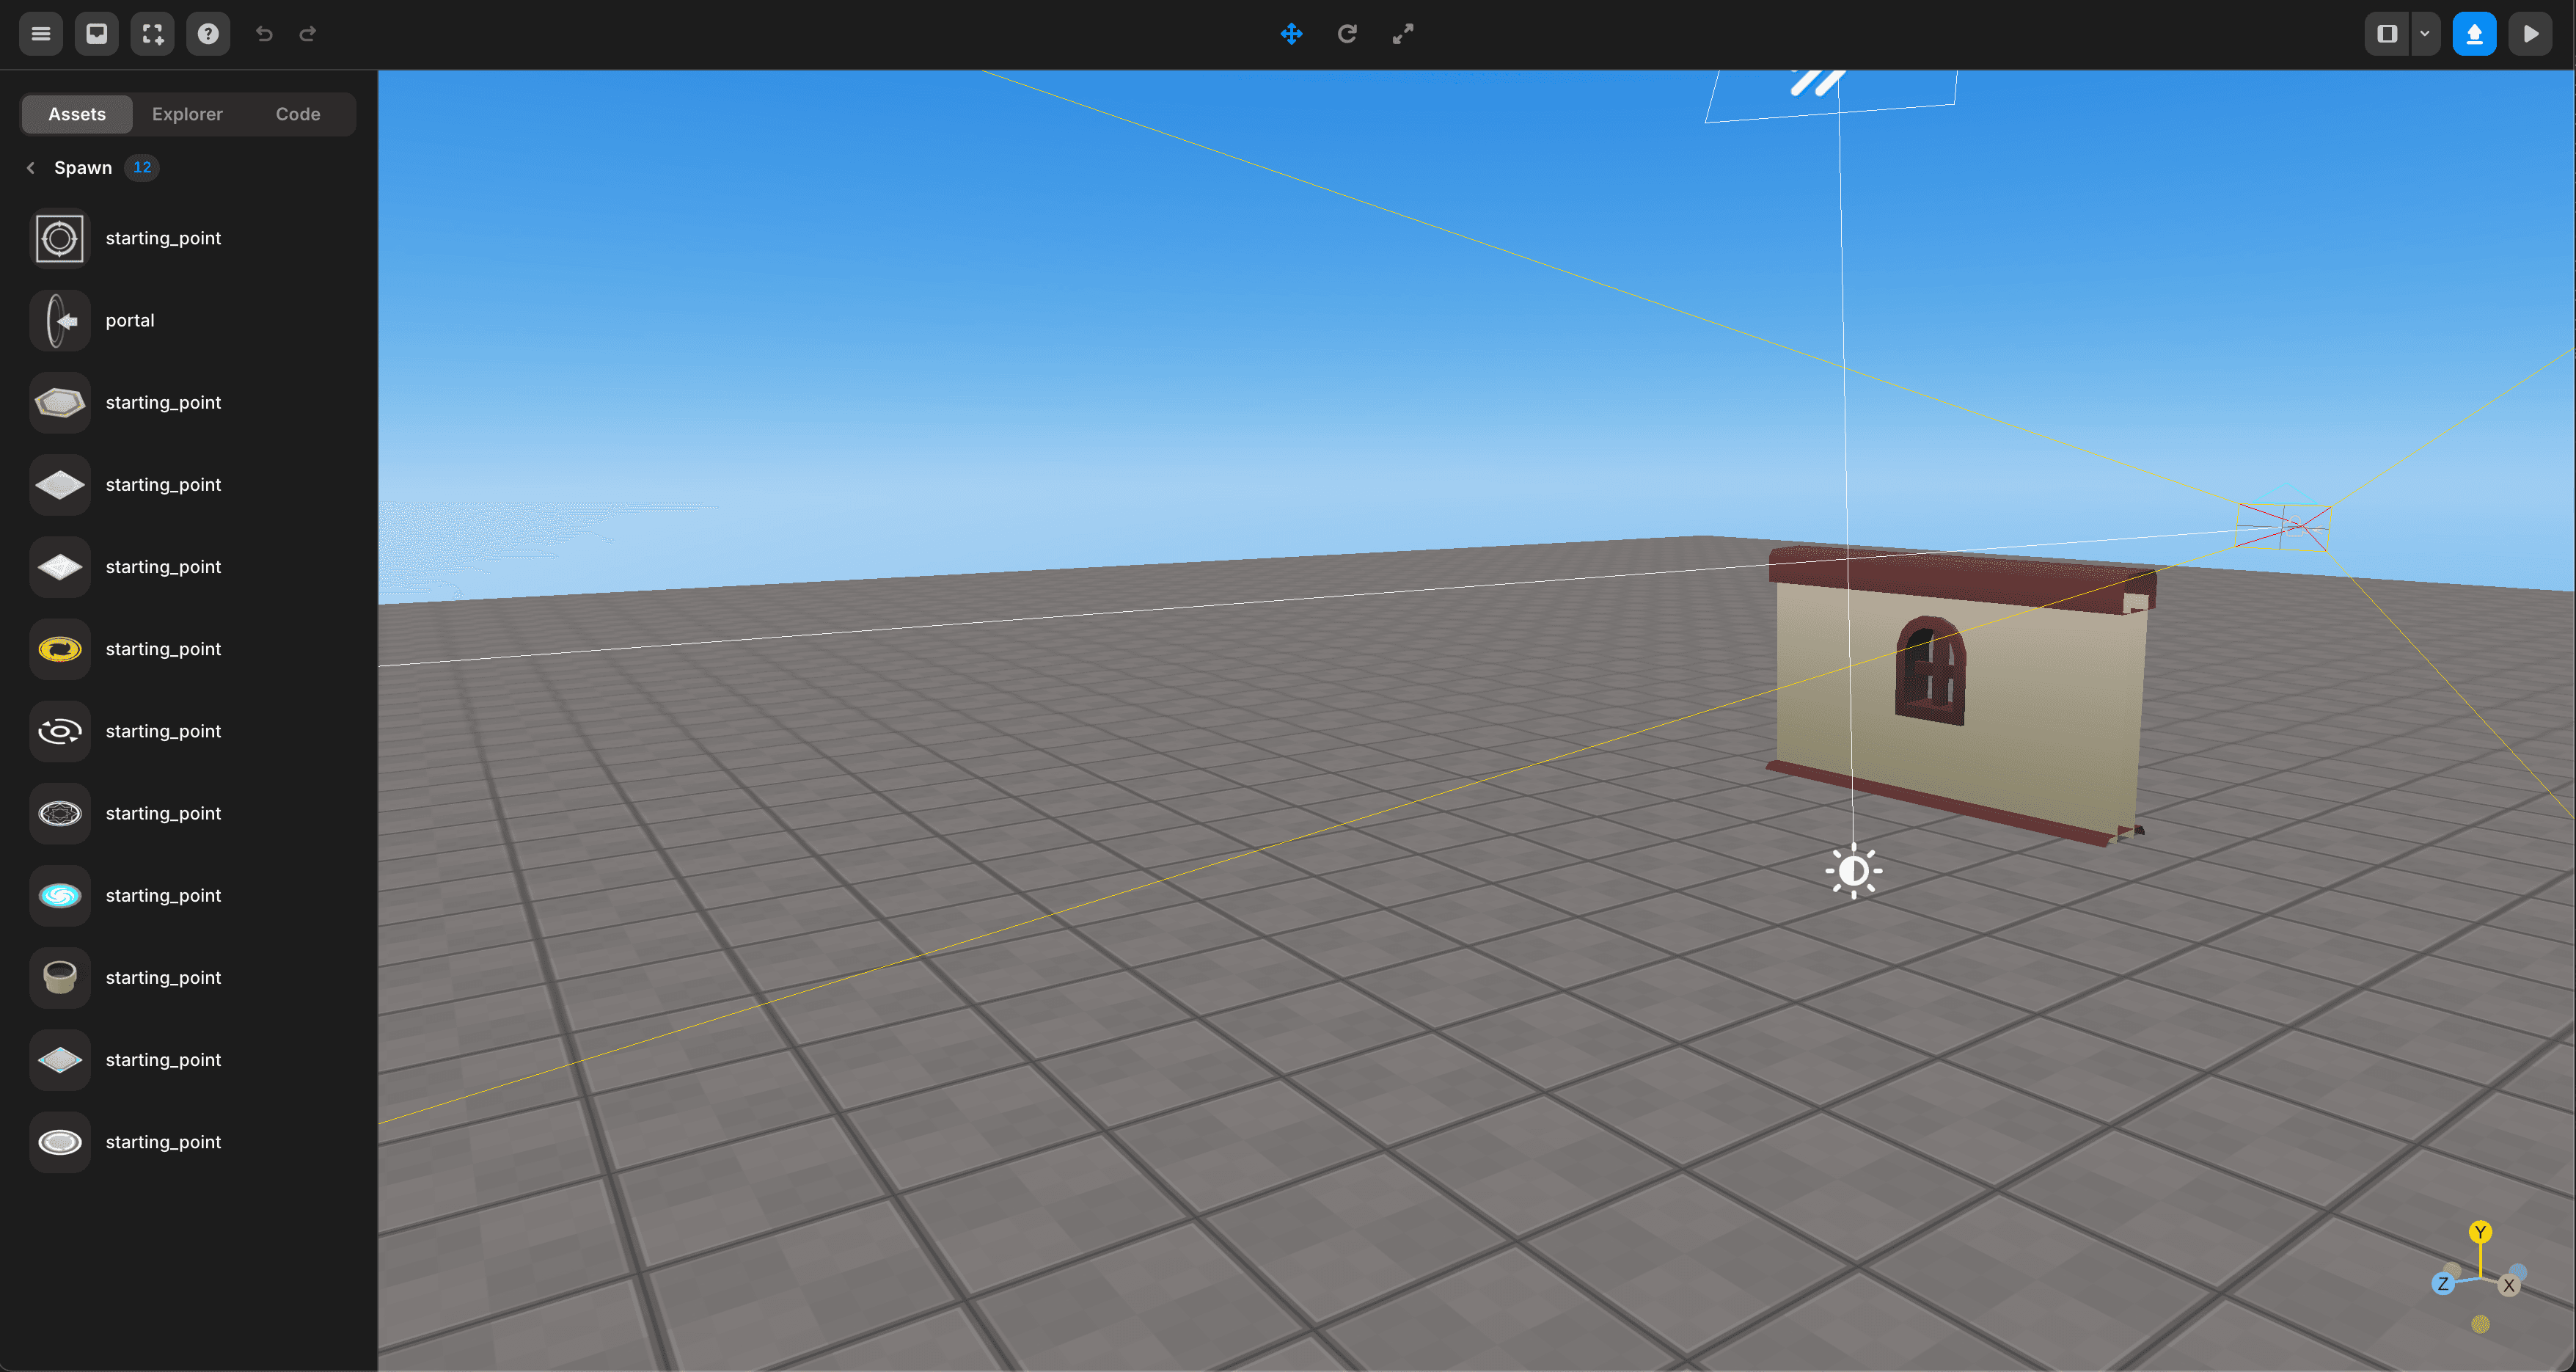This screenshot has height=1372, width=2576.
Task: Click the sun light gizmo in viewport
Action: click(1853, 871)
